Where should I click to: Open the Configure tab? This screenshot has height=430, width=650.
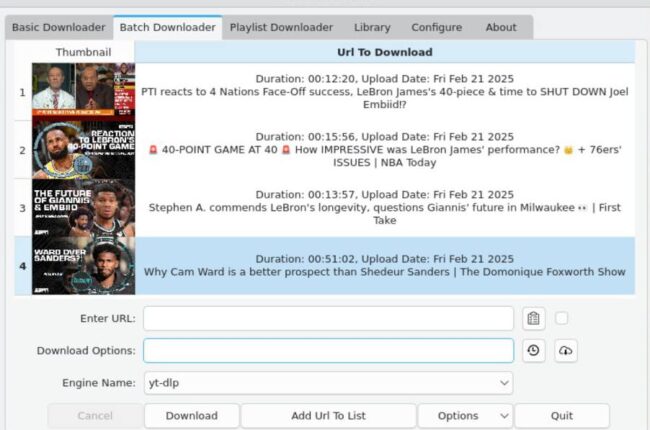click(x=436, y=27)
